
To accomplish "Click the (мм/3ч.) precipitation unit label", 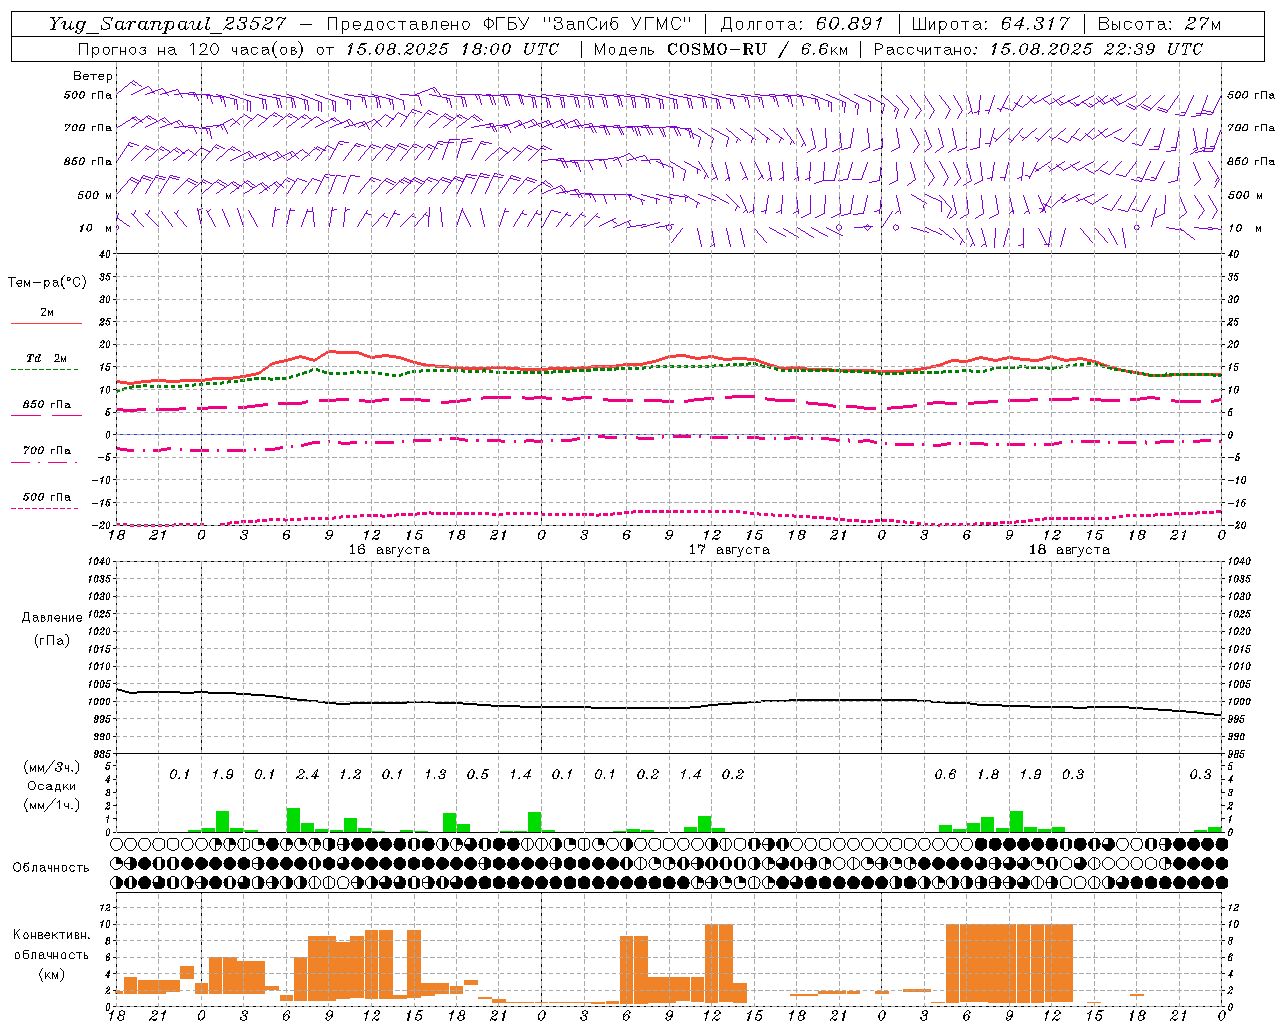I will (x=52, y=767).
